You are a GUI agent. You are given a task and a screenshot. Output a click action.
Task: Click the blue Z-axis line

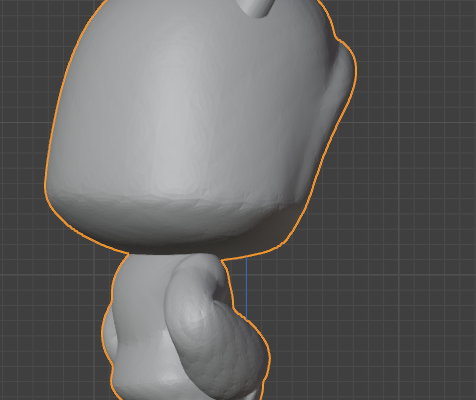pyautogui.click(x=246, y=286)
